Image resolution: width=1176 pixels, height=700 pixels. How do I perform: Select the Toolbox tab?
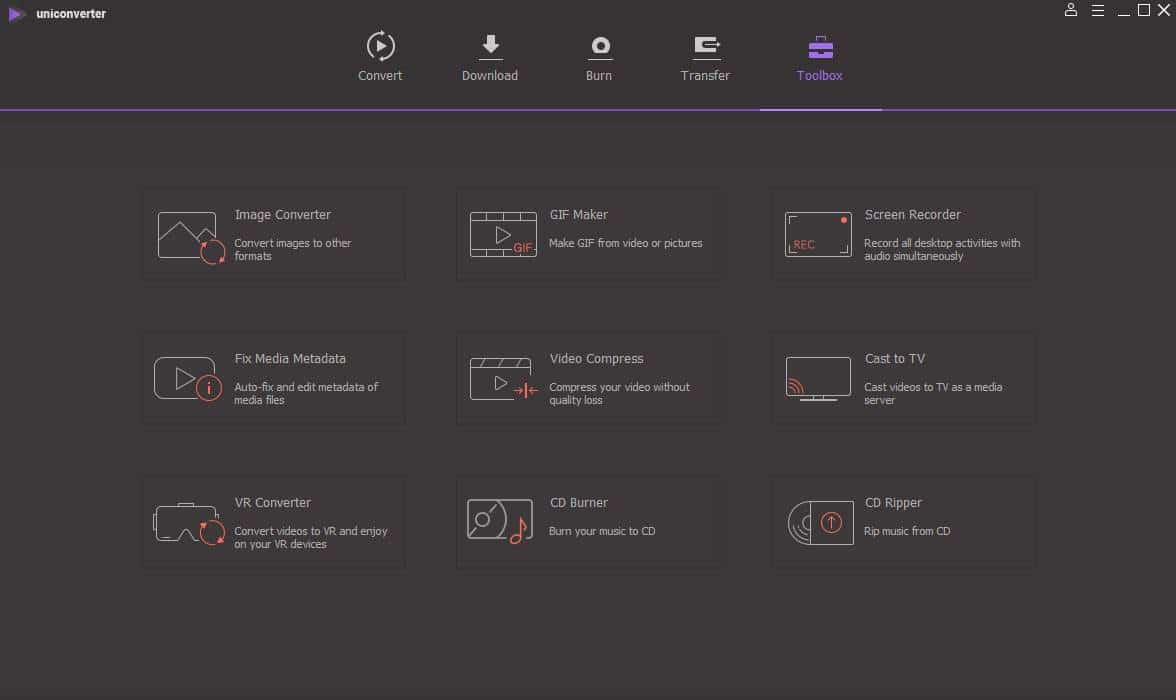[x=820, y=58]
